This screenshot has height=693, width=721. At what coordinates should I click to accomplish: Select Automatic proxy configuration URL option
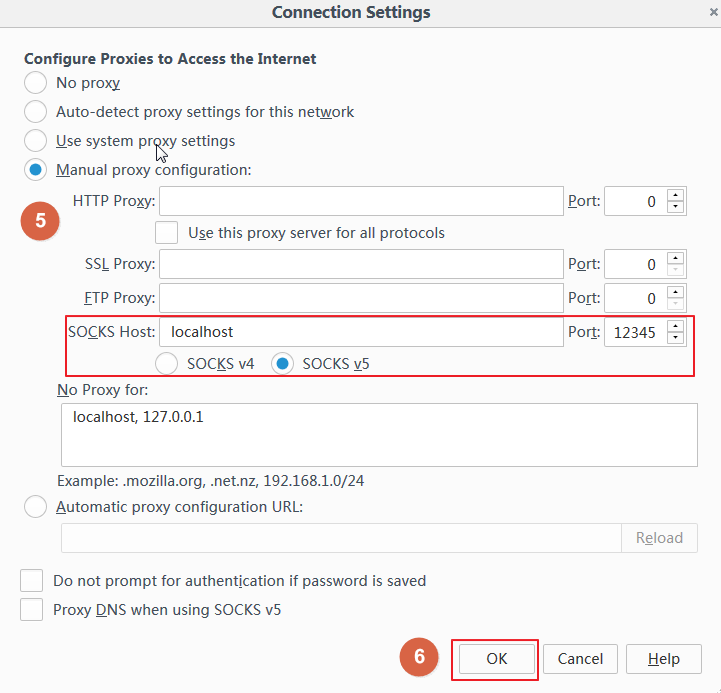click(x=35, y=507)
